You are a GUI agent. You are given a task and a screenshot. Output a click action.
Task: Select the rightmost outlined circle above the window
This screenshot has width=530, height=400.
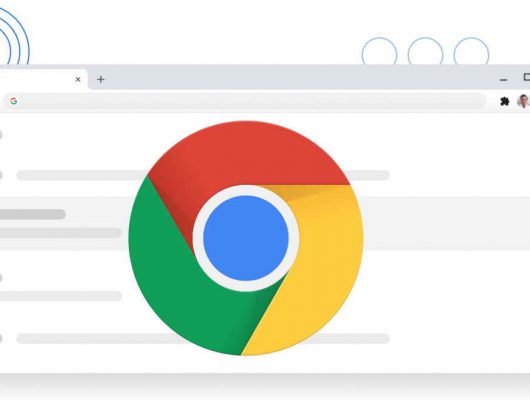click(471, 51)
